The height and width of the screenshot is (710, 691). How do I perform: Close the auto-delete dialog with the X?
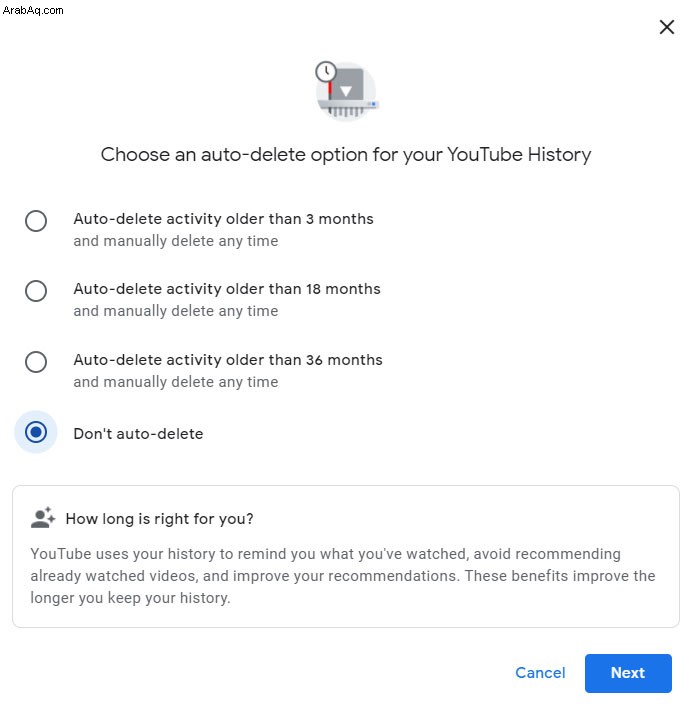(667, 27)
